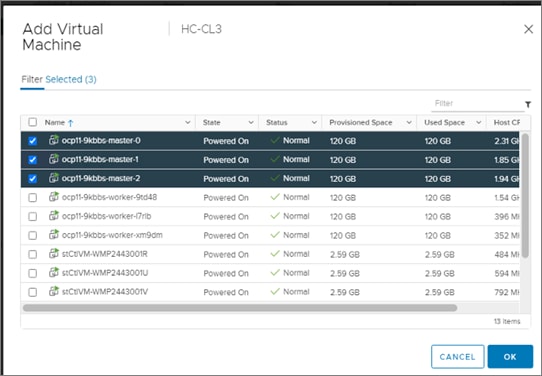Screen dimensions: 542x376
Task: Click Normal check mark for worker-9td48 row
Action: pos(275,197)
